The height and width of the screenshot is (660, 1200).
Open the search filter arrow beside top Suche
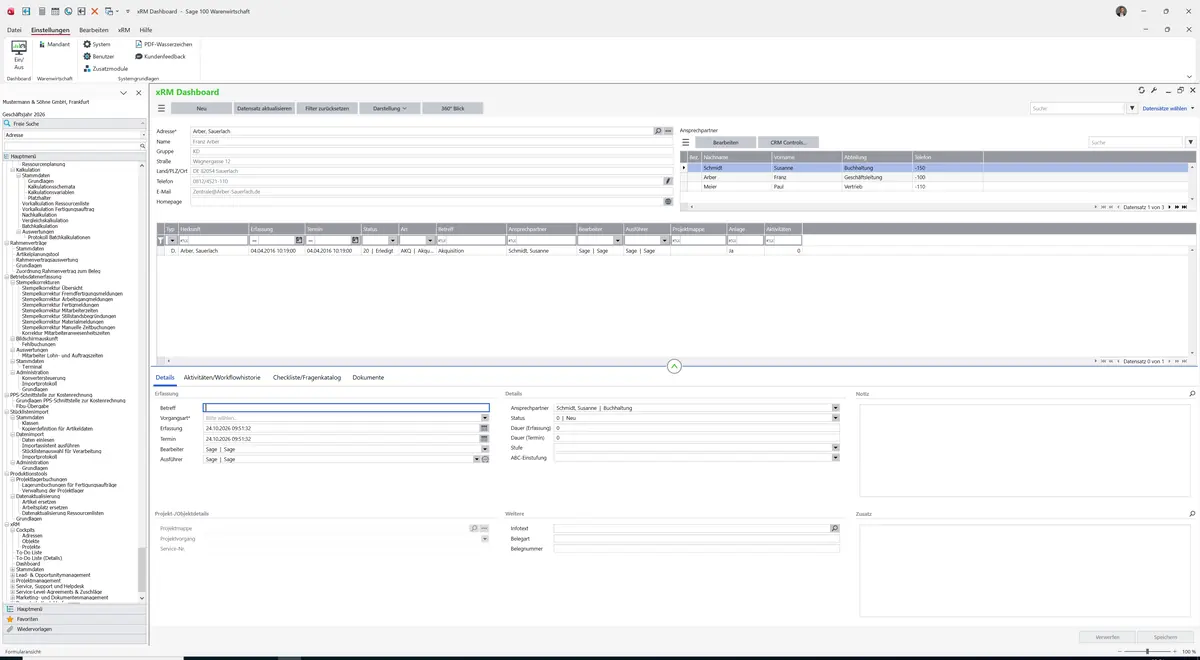(1131, 108)
